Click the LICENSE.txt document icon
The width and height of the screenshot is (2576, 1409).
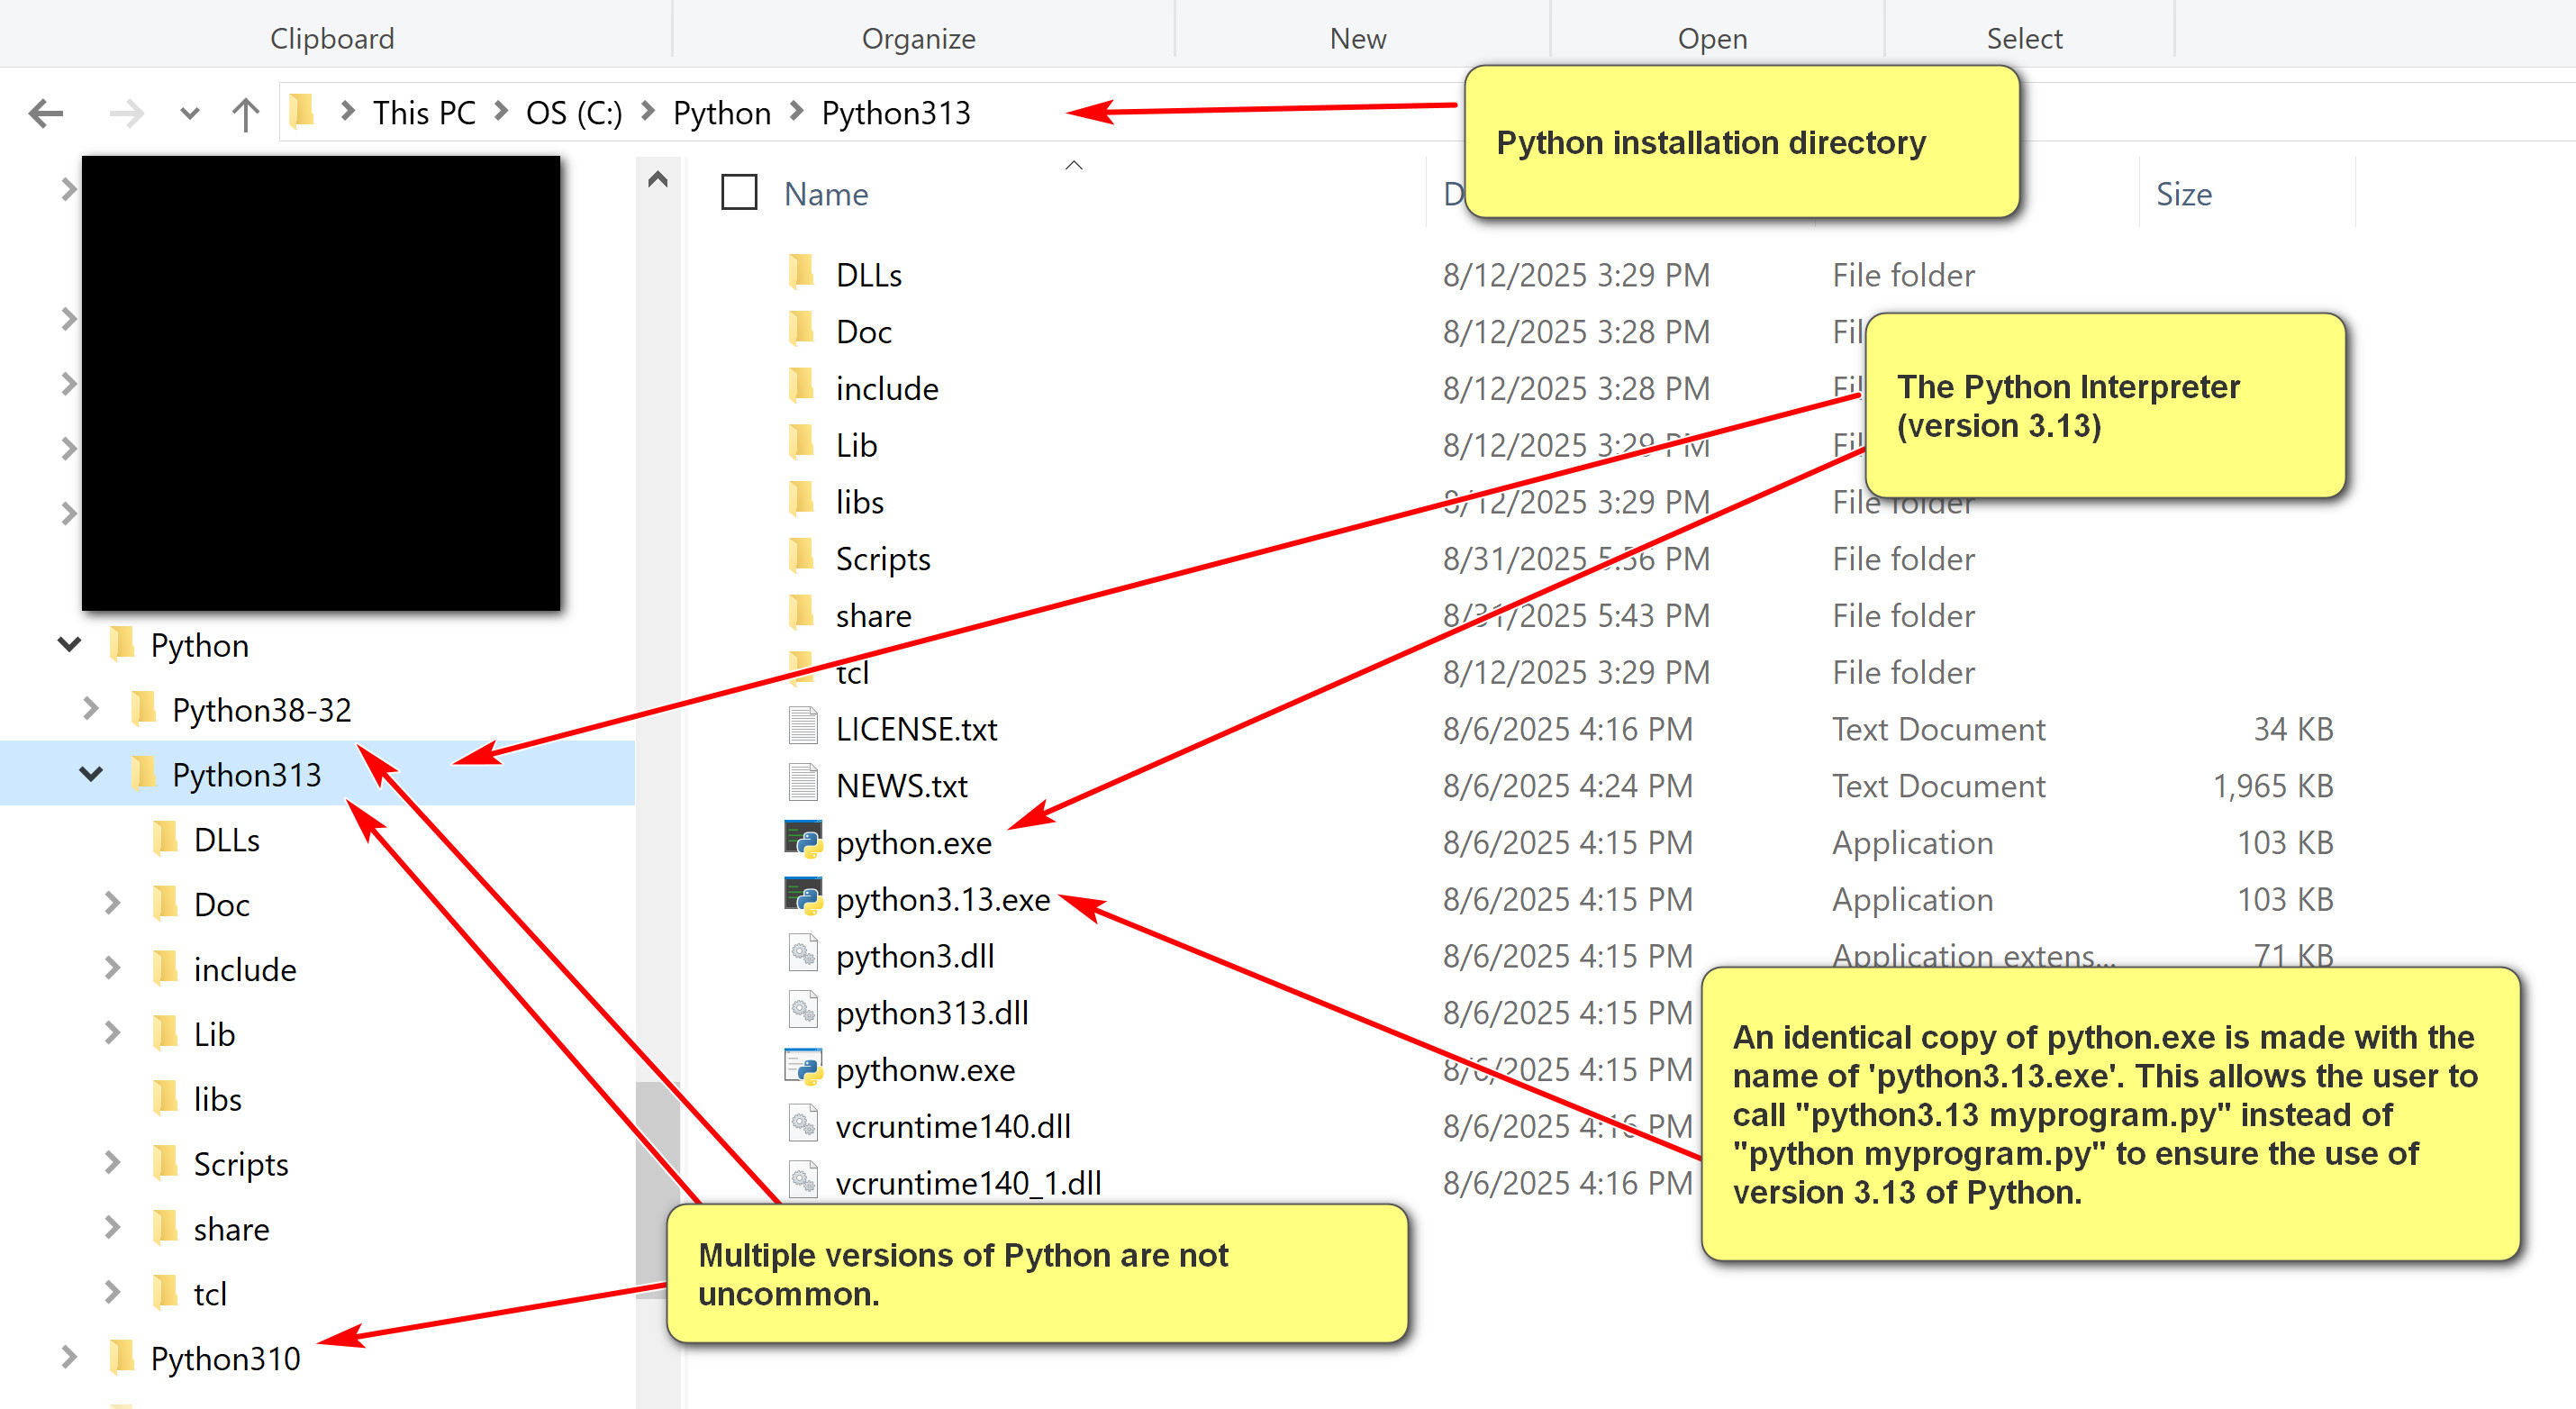pos(803,727)
